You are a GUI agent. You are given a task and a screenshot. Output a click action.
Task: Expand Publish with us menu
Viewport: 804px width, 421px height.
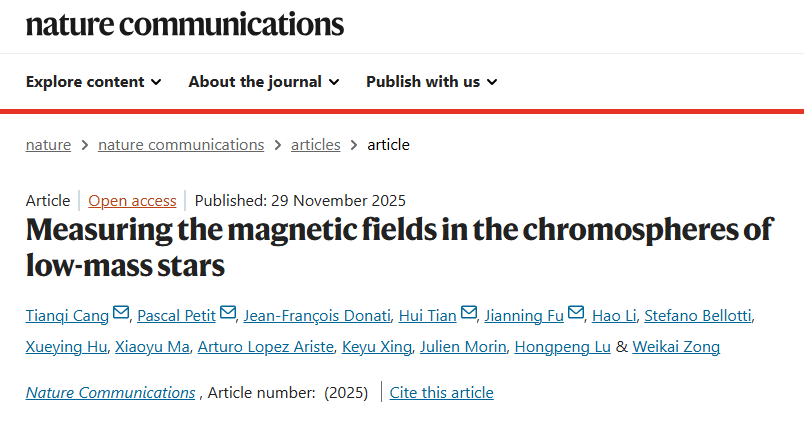point(431,82)
